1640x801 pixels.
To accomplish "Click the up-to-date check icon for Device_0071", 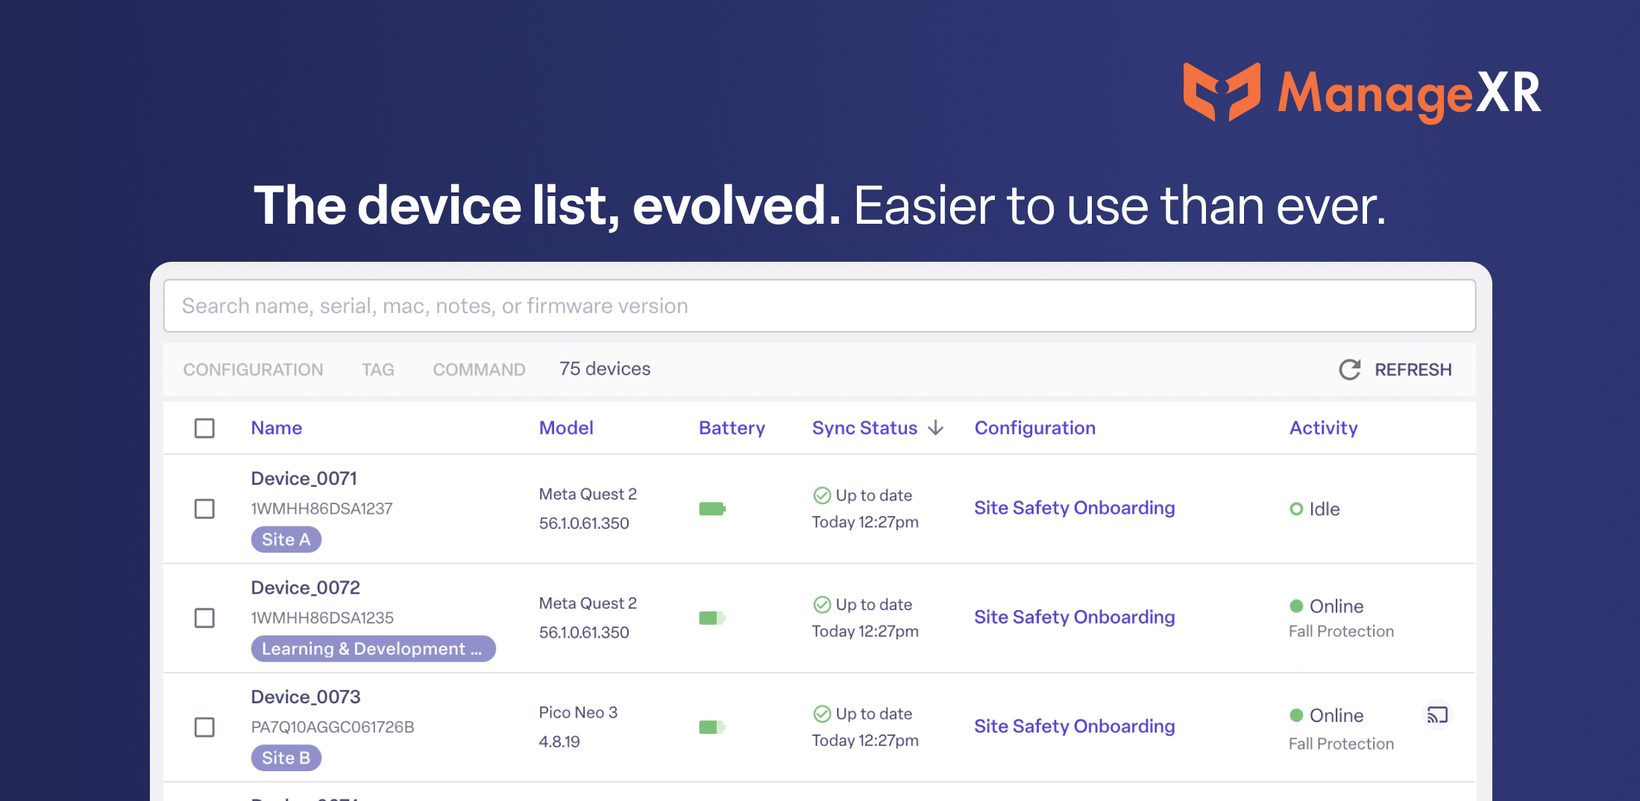I will 822,495.
